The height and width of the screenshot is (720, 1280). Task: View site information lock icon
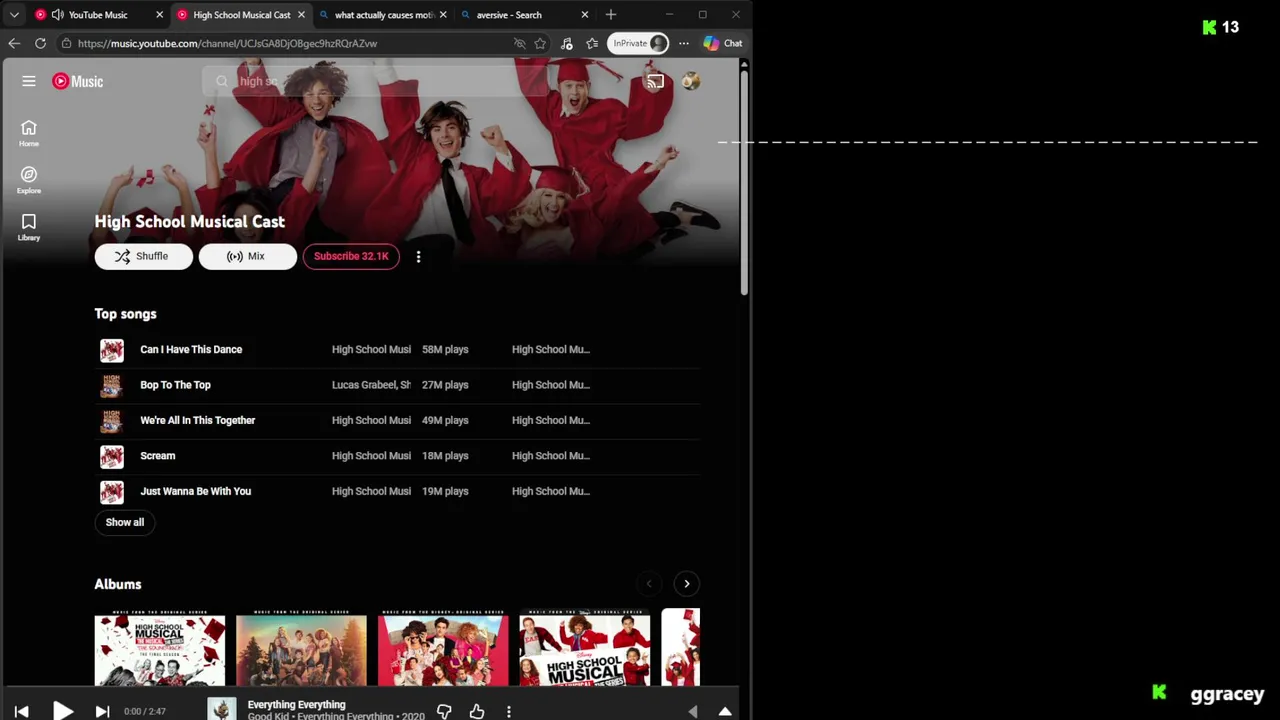66,43
